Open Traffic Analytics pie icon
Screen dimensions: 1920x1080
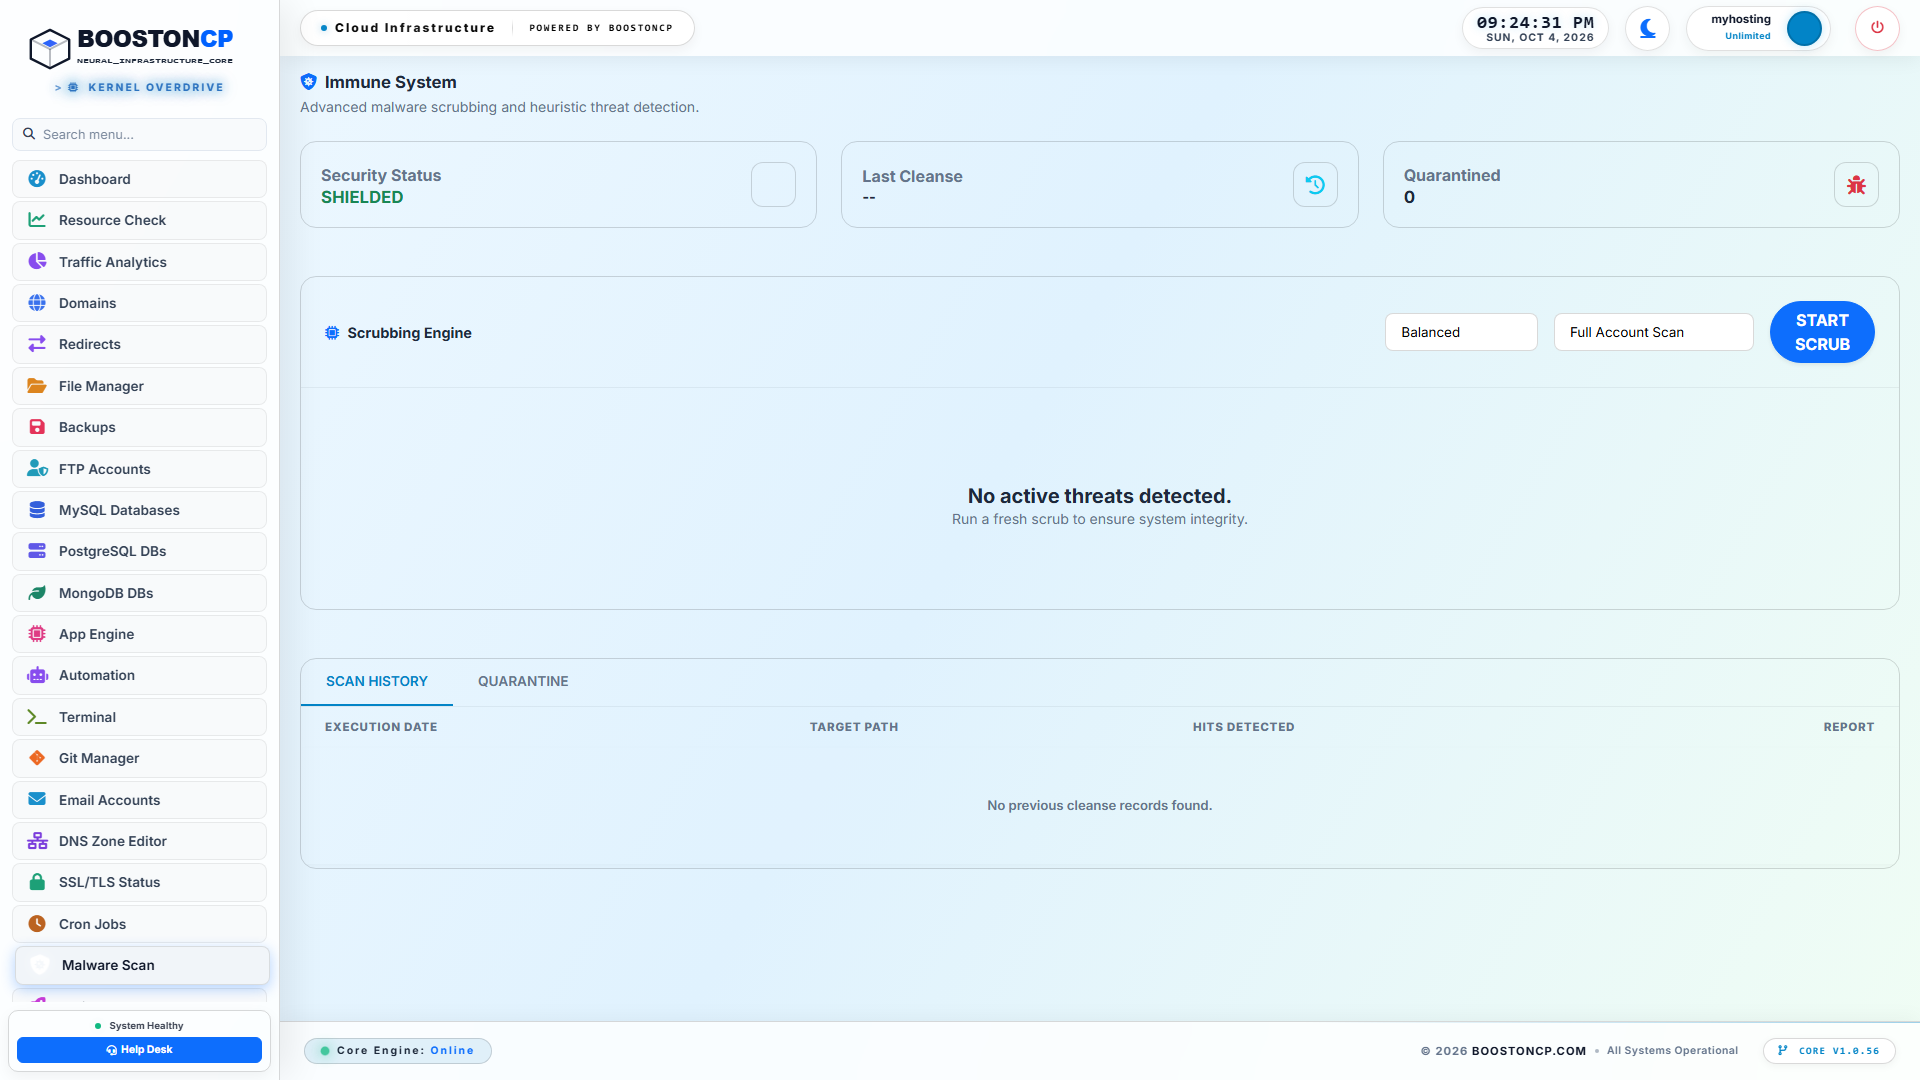(x=37, y=262)
